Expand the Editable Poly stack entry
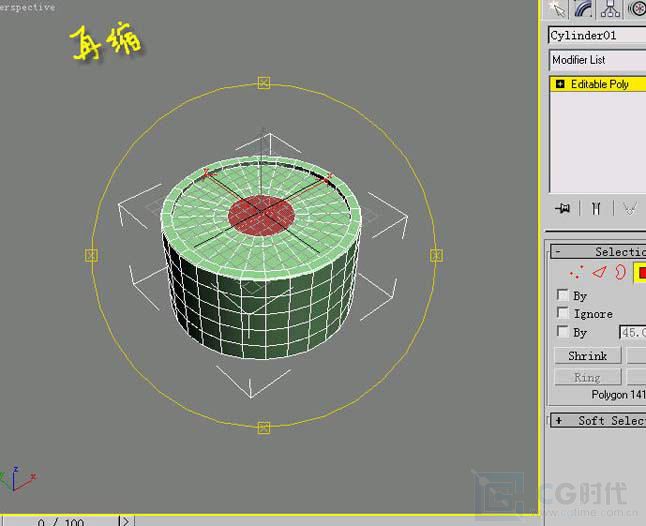This screenshot has height=526, width=646. click(x=560, y=84)
